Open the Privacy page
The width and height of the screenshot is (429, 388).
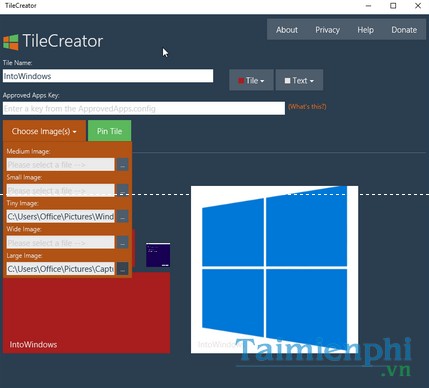[327, 30]
